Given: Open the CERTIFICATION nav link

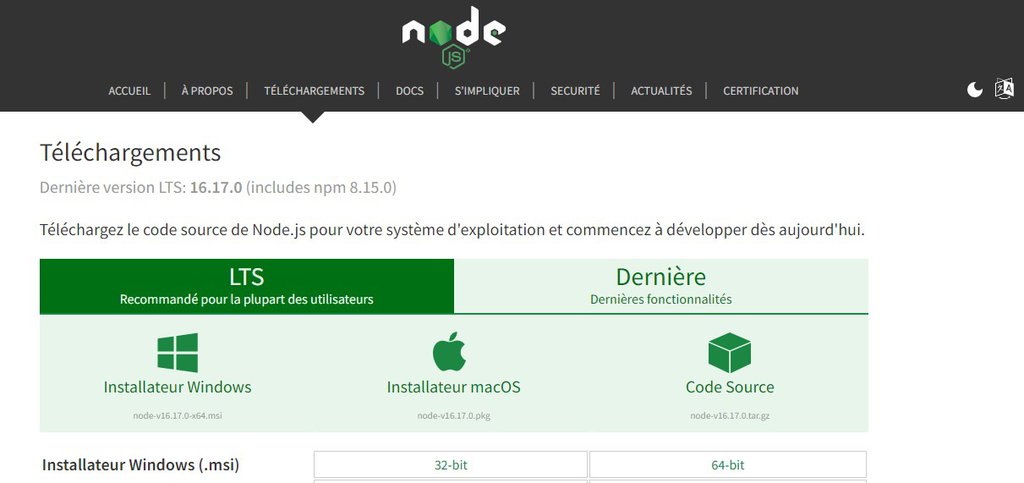Looking at the screenshot, I should tap(761, 91).
